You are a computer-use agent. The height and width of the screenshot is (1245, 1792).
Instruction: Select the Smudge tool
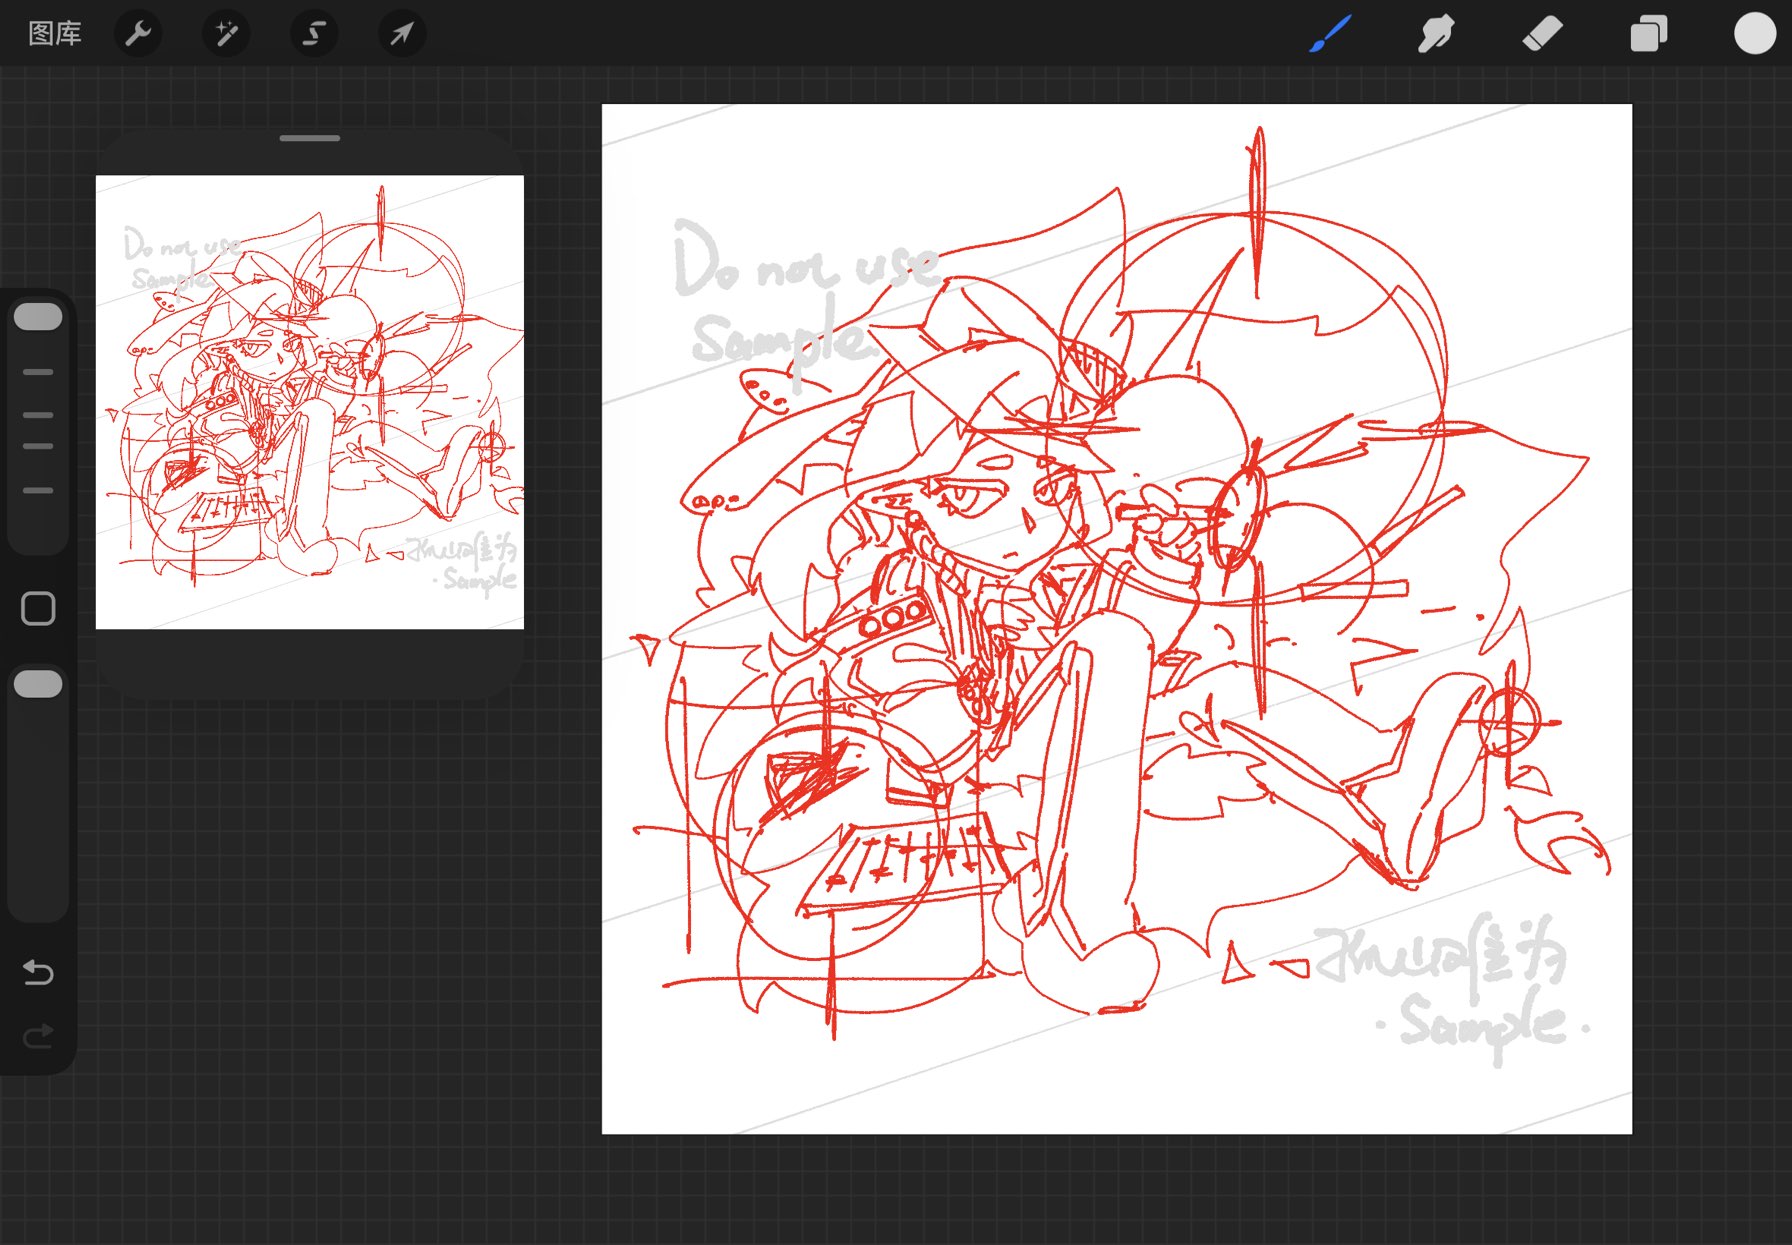click(1437, 34)
